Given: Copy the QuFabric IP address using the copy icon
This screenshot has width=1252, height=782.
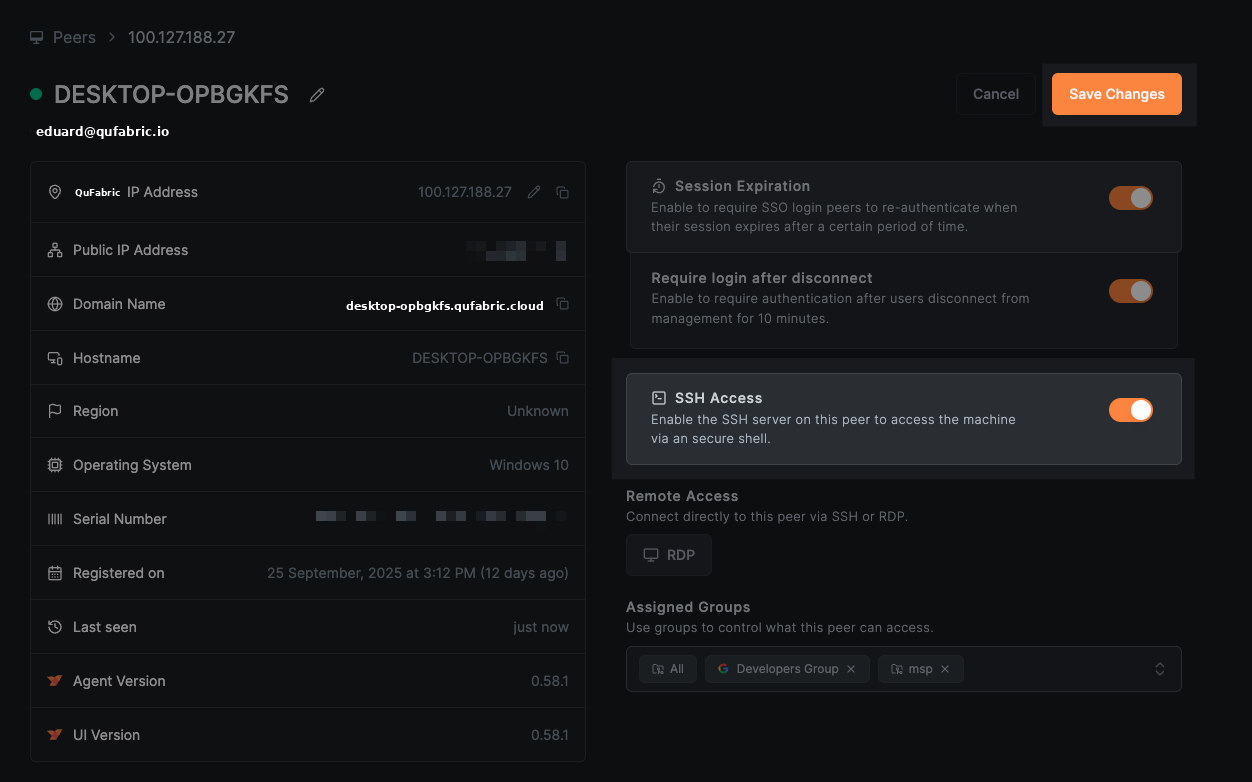Looking at the screenshot, I should coord(562,192).
